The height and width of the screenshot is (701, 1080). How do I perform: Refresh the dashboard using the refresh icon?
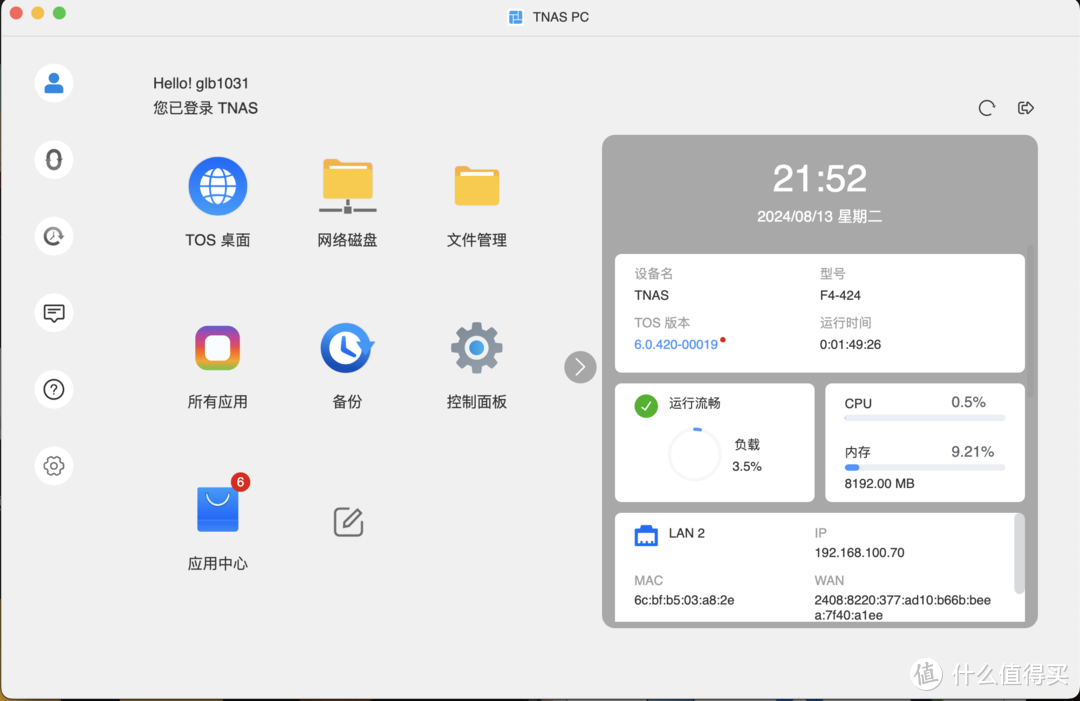pyautogui.click(x=987, y=107)
